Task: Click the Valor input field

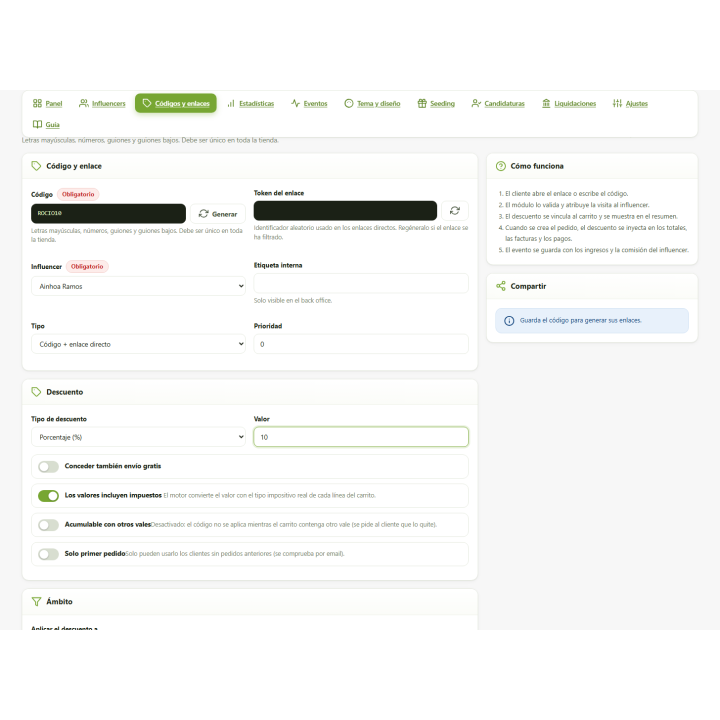Action: [361, 437]
